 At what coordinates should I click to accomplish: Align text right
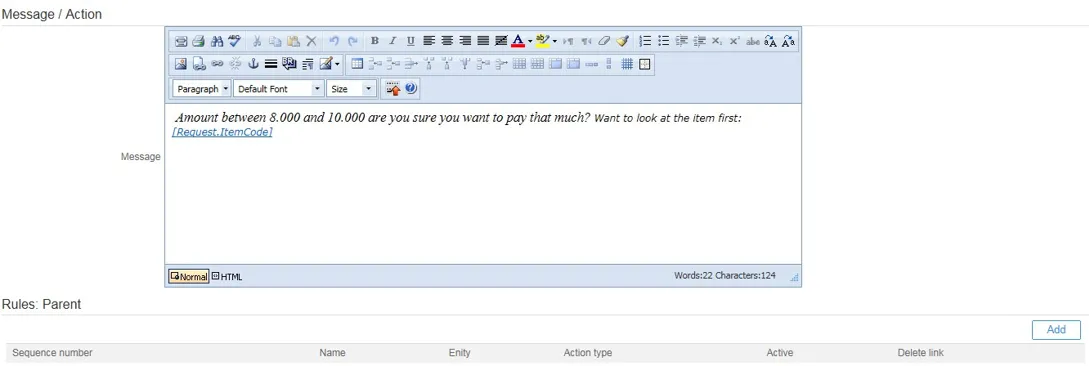click(x=465, y=41)
